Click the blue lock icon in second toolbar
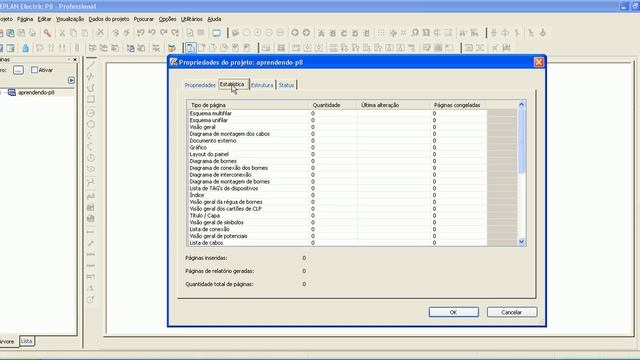The image size is (640, 360). coord(25,48)
